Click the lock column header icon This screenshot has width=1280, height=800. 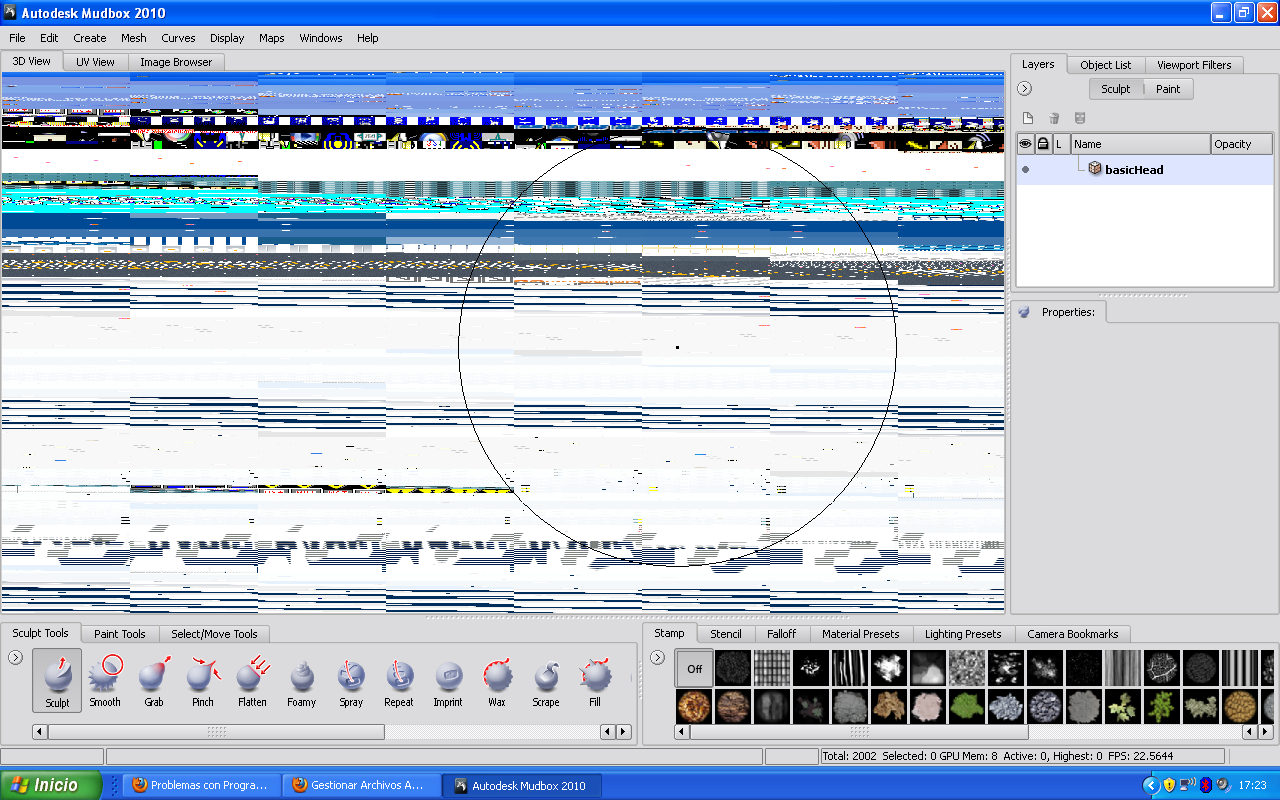(x=1043, y=144)
